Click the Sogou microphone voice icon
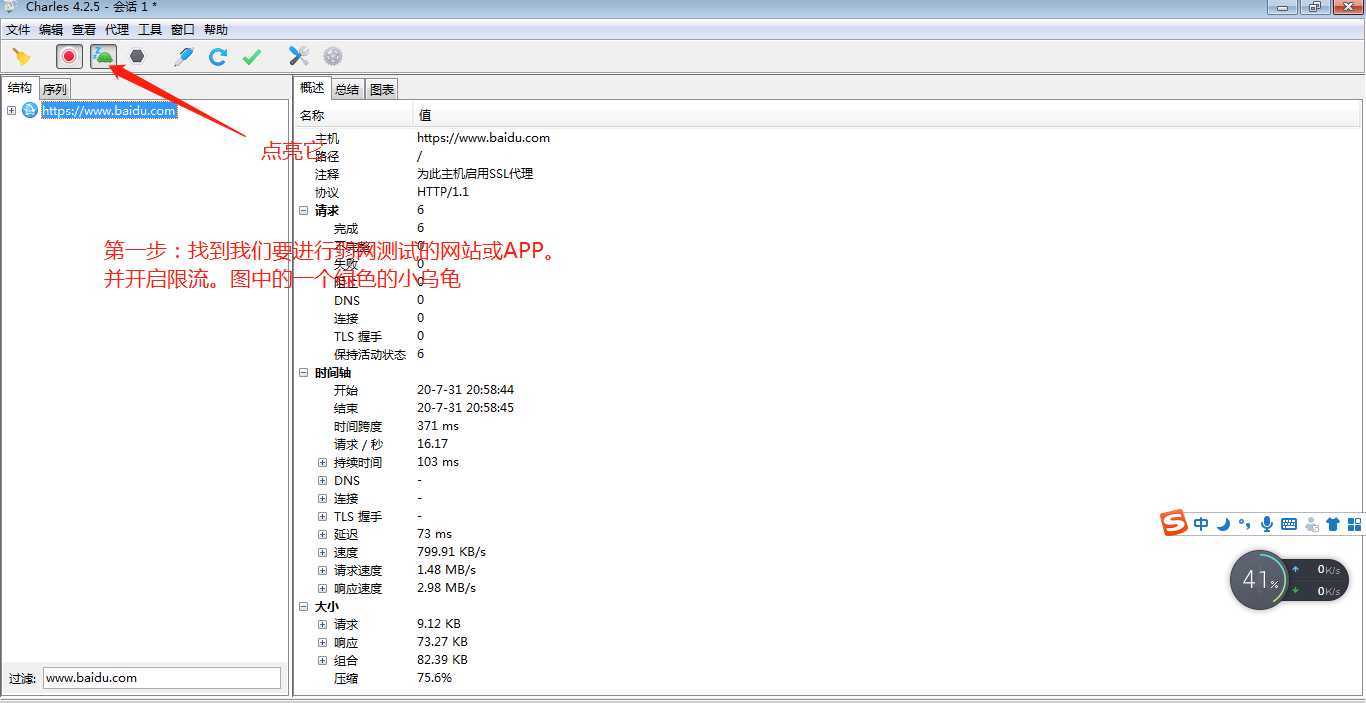The image size is (1366, 703). coord(1267,524)
